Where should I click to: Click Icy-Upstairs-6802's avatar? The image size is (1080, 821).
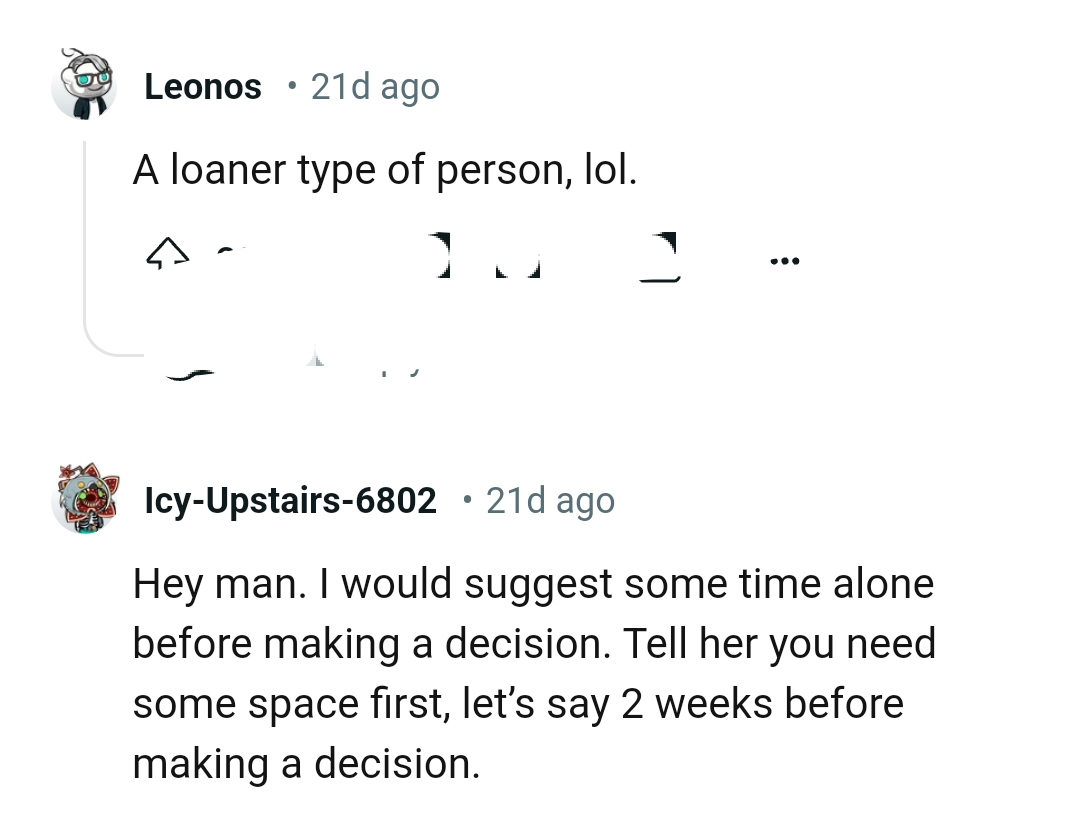pos(85,500)
